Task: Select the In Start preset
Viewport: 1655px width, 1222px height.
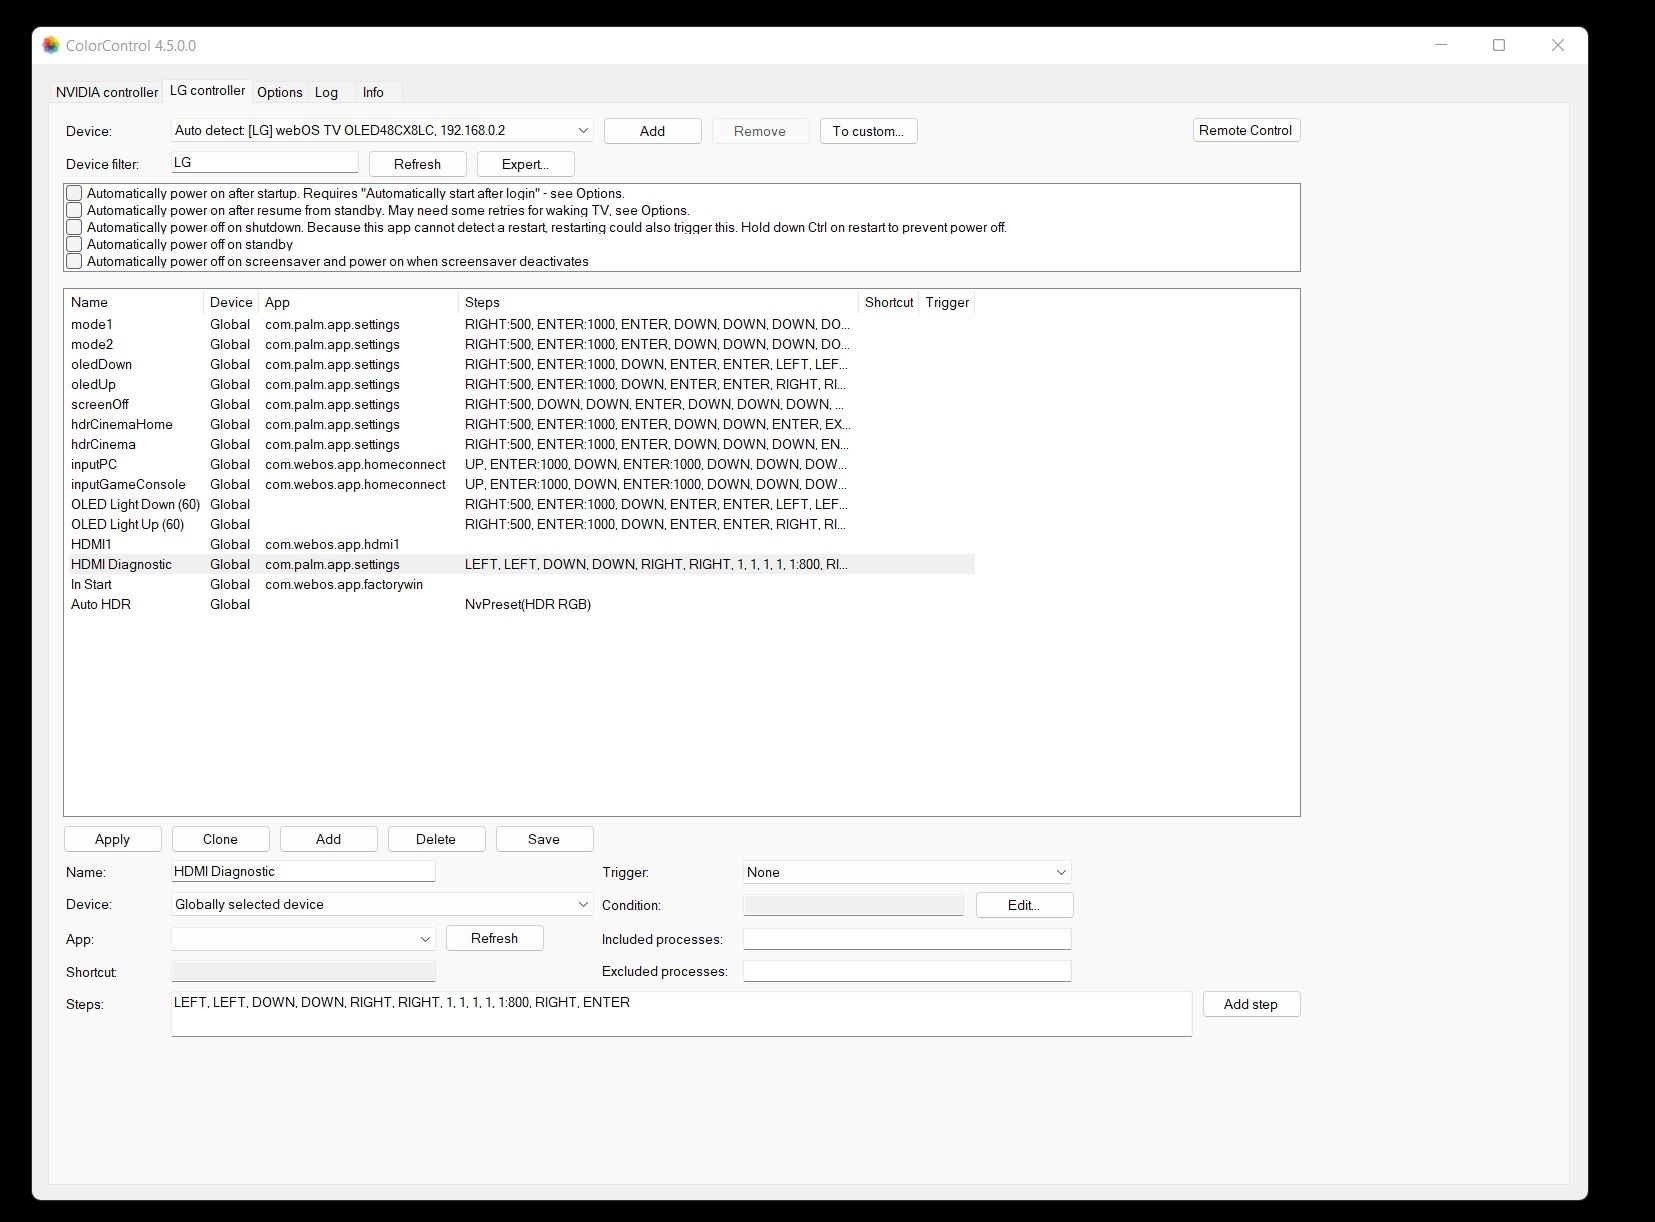Action: coord(520,584)
